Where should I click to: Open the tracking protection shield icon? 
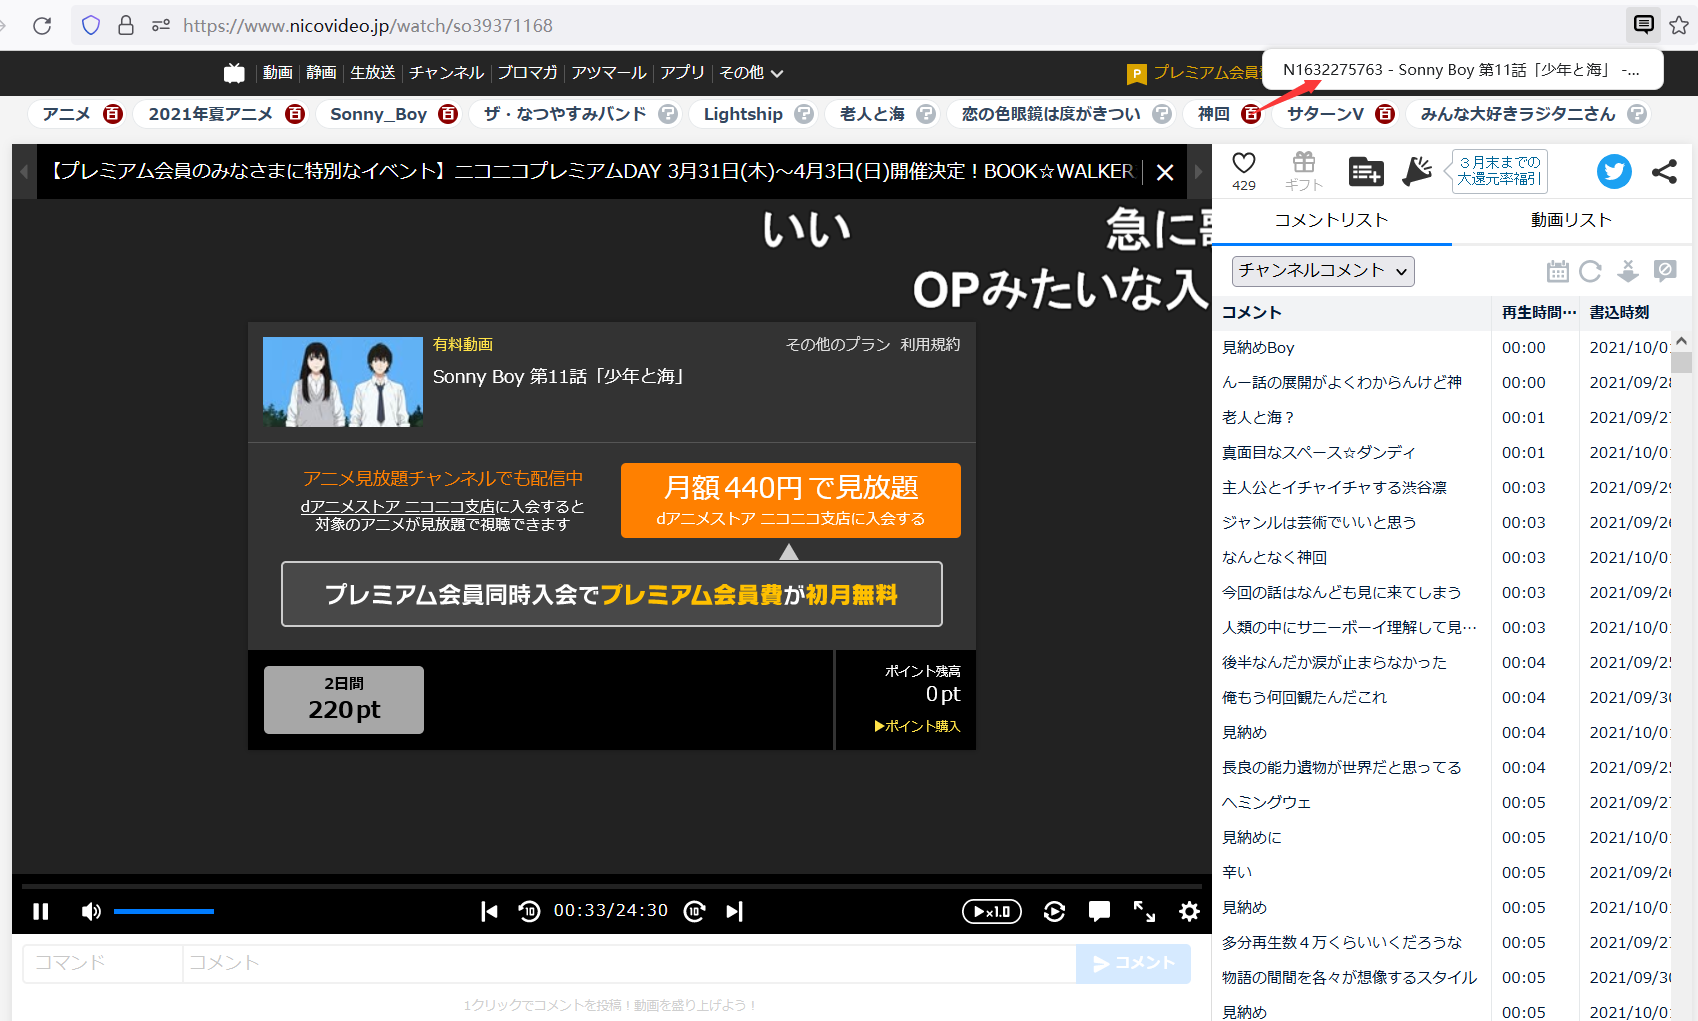[91, 25]
